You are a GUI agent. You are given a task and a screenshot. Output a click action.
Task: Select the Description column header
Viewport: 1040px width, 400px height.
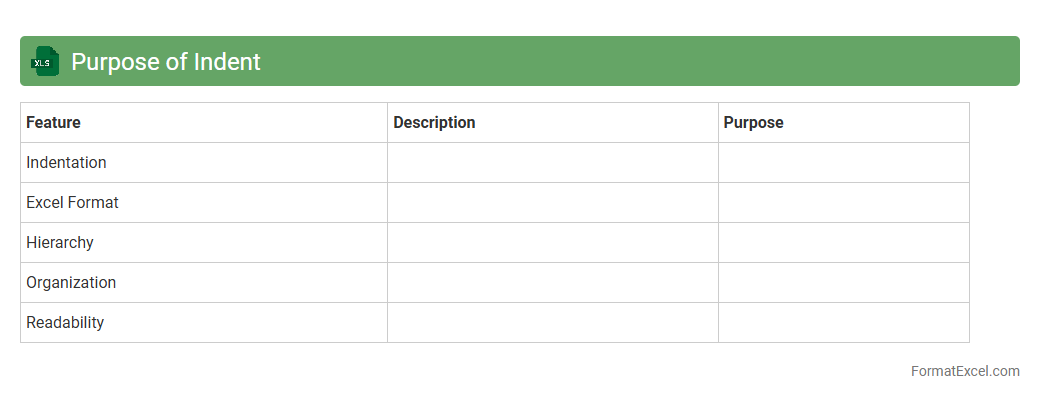pyautogui.click(x=434, y=122)
